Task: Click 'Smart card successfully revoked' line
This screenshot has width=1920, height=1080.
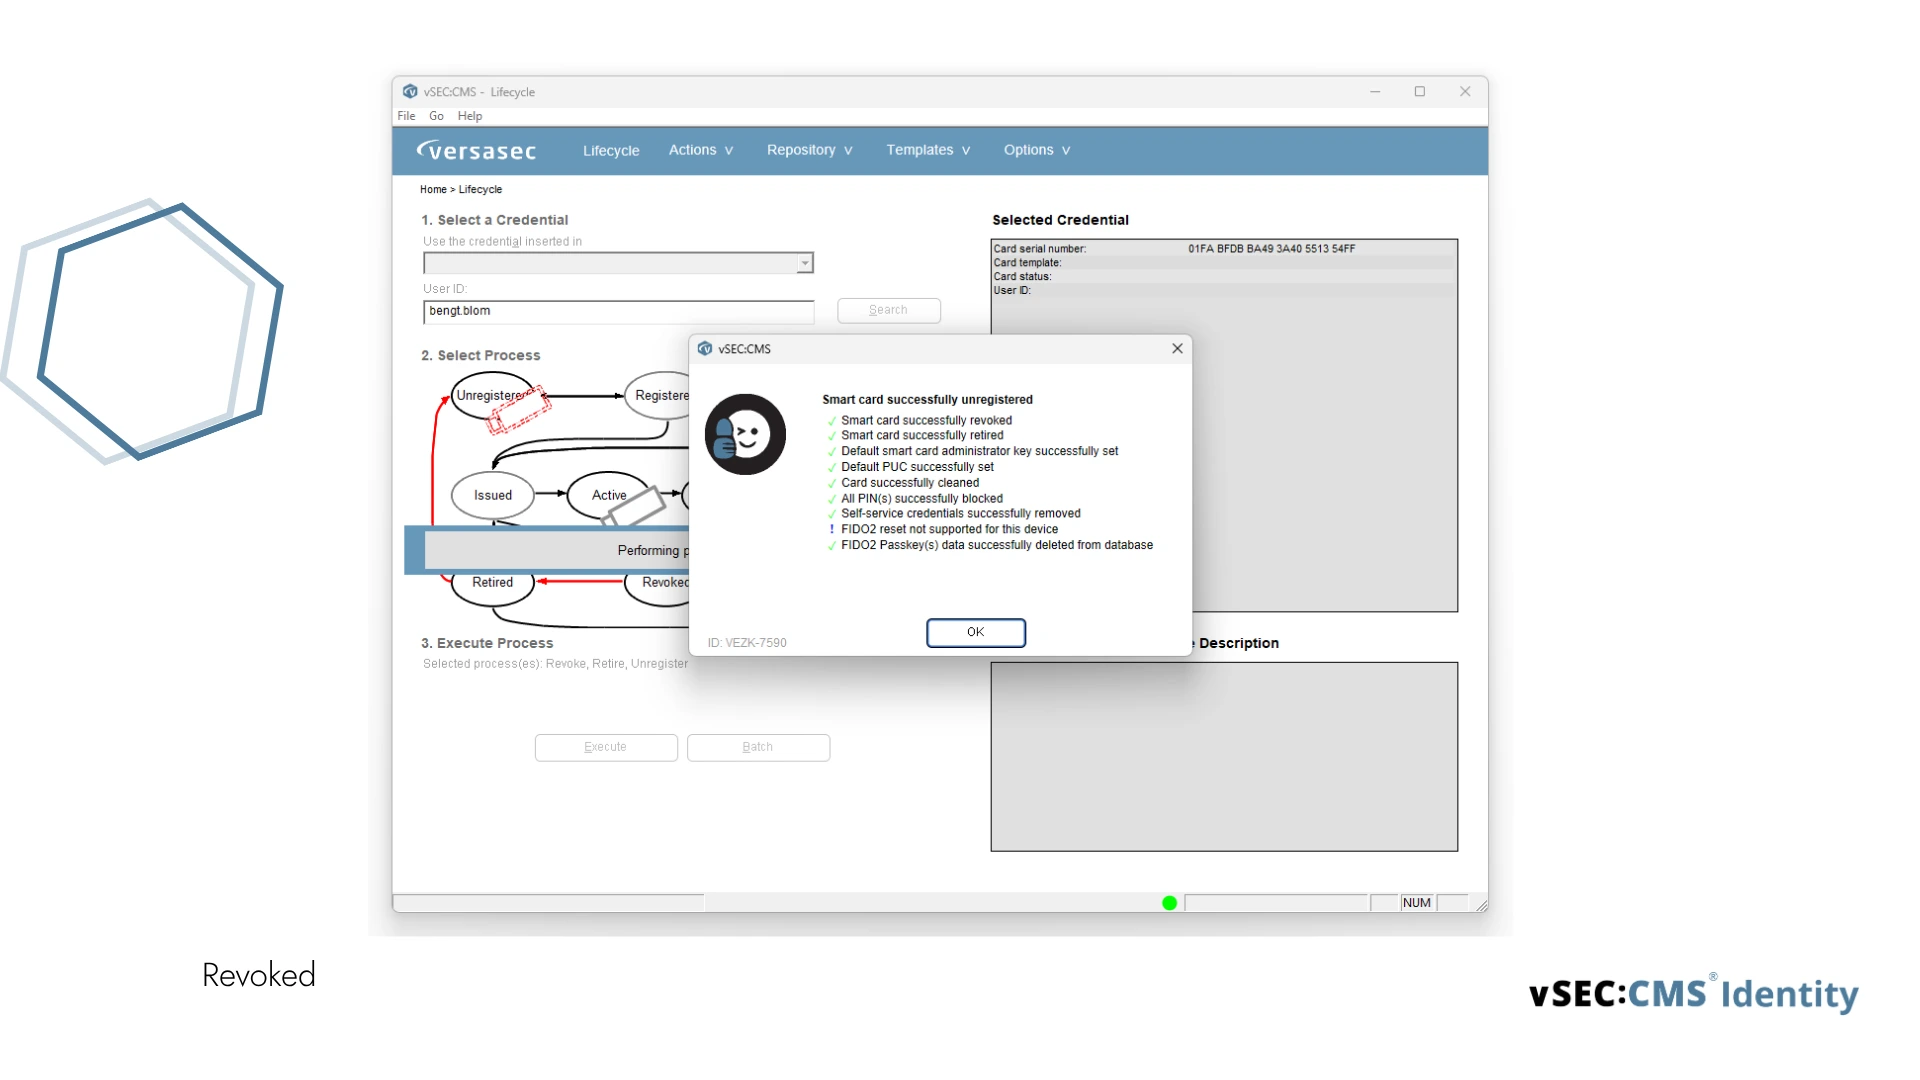Action: click(926, 421)
